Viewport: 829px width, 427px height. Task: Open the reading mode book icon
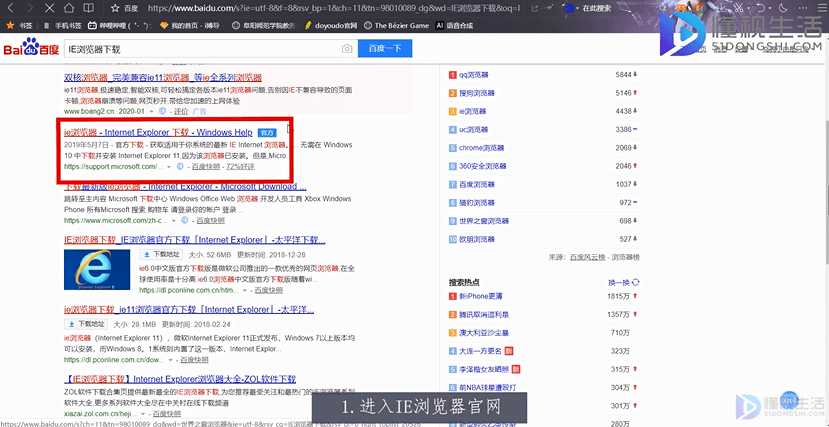click(89, 8)
